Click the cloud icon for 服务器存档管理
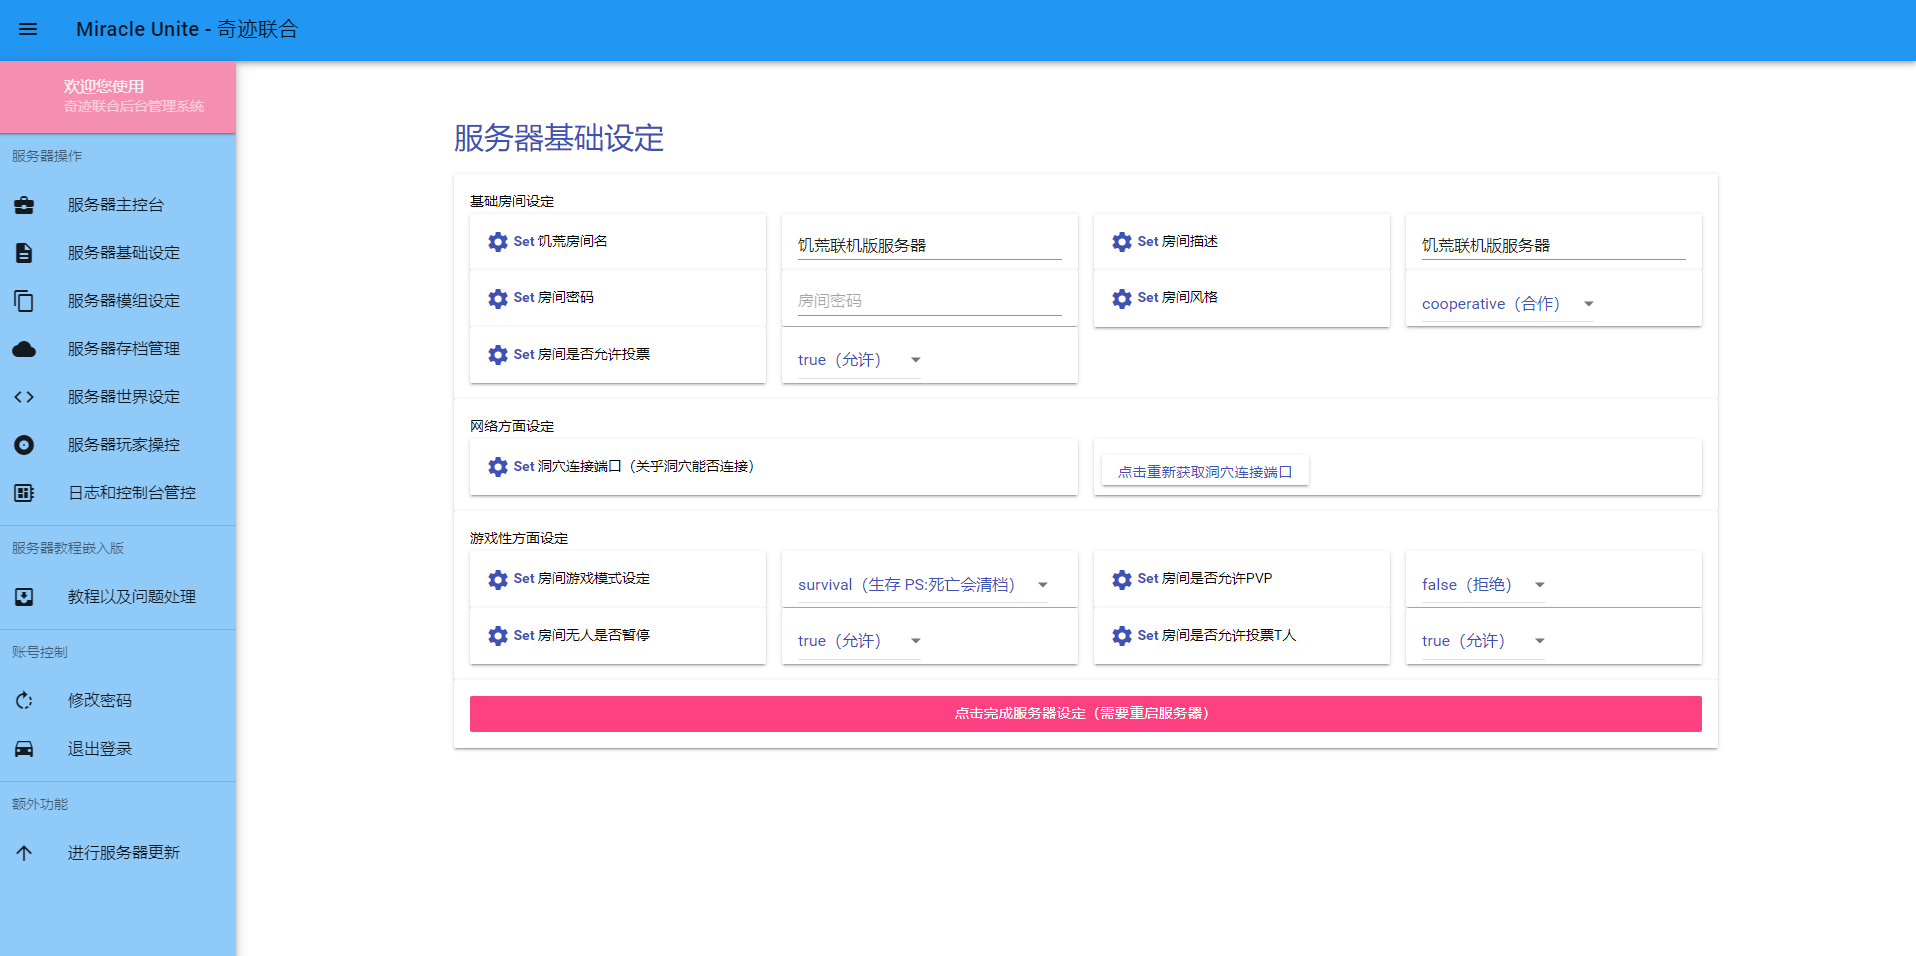Image resolution: width=1916 pixels, height=956 pixels. (24, 349)
